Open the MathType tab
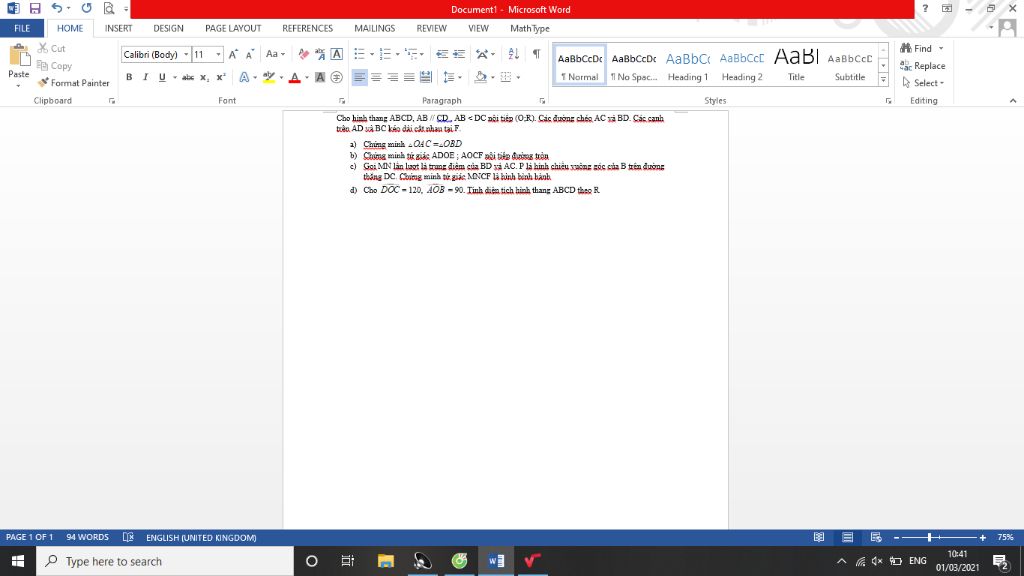Viewport: 1024px width, 576px height. click(530, 28)
